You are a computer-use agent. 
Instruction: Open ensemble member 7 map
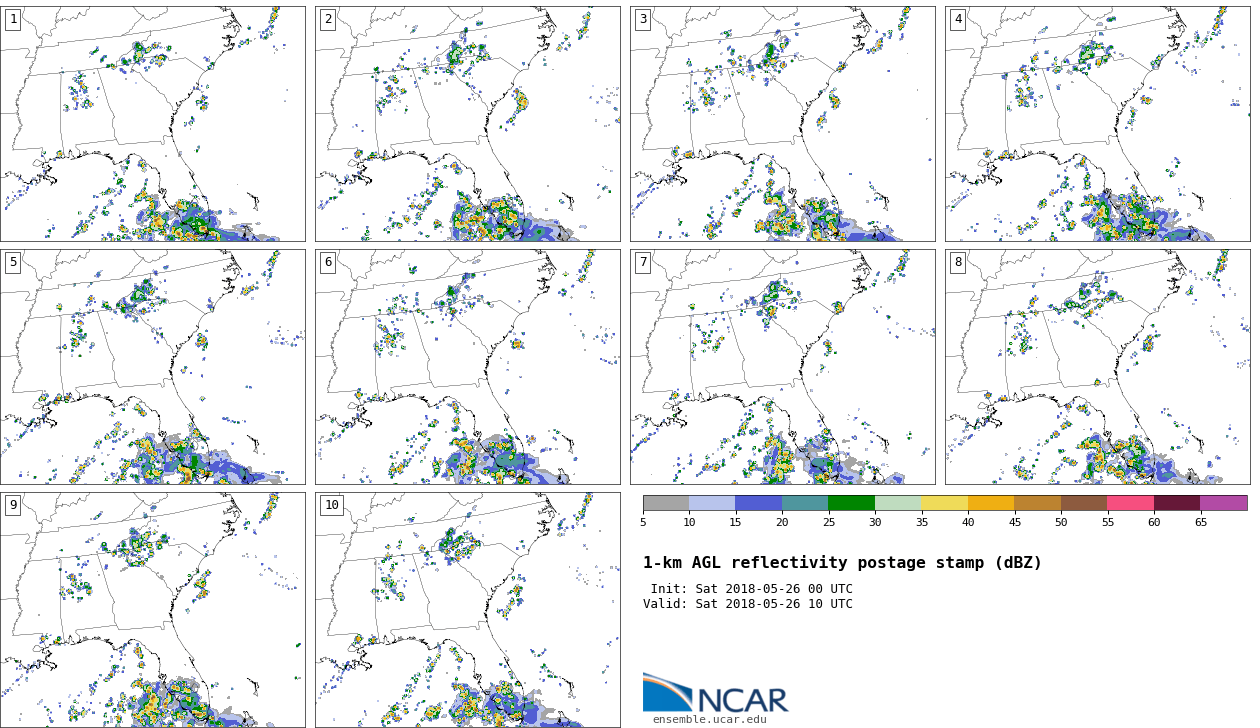(x=782, y=367)
